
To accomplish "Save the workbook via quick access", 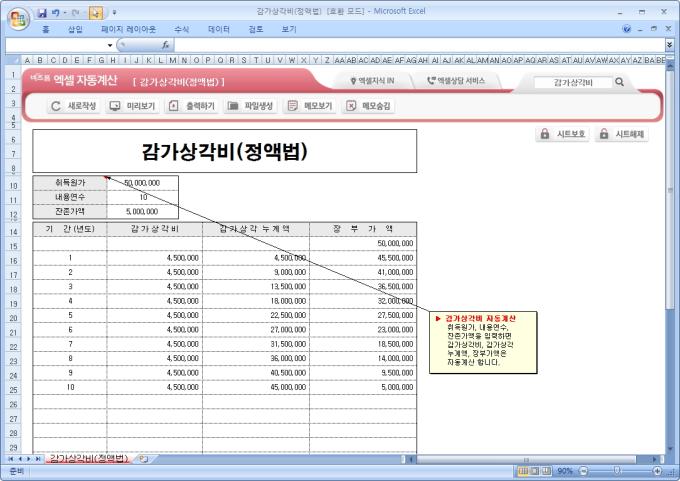I will pyautogui.click(x=42, y=13).
